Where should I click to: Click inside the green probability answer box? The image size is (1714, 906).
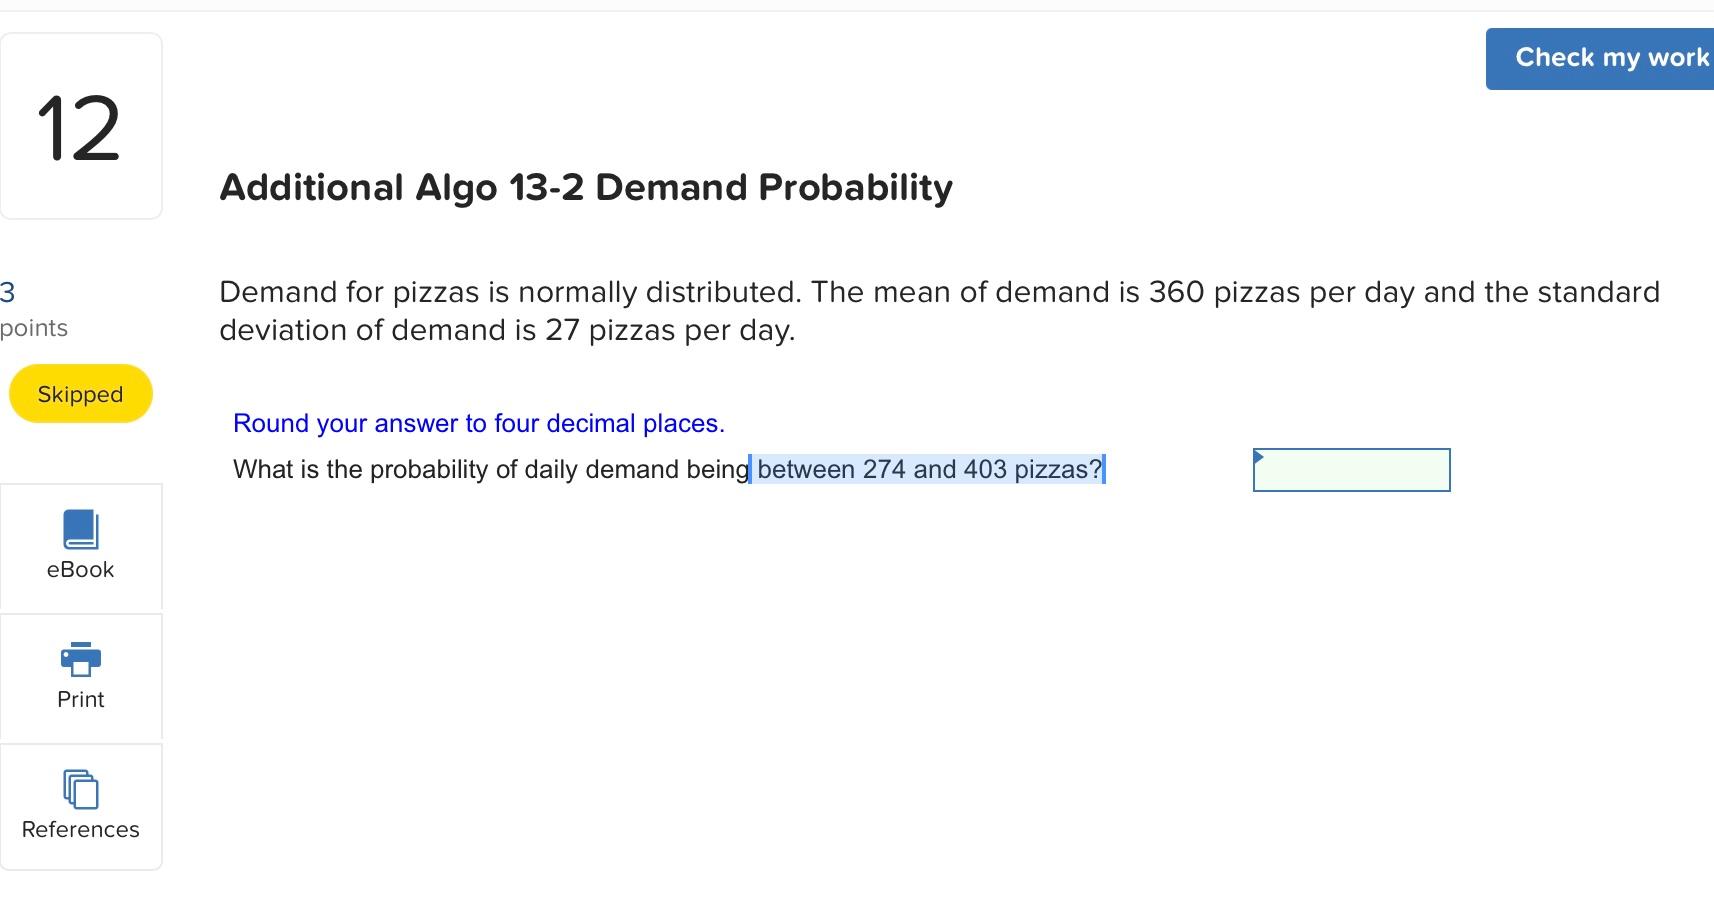tap(1350, 470)
